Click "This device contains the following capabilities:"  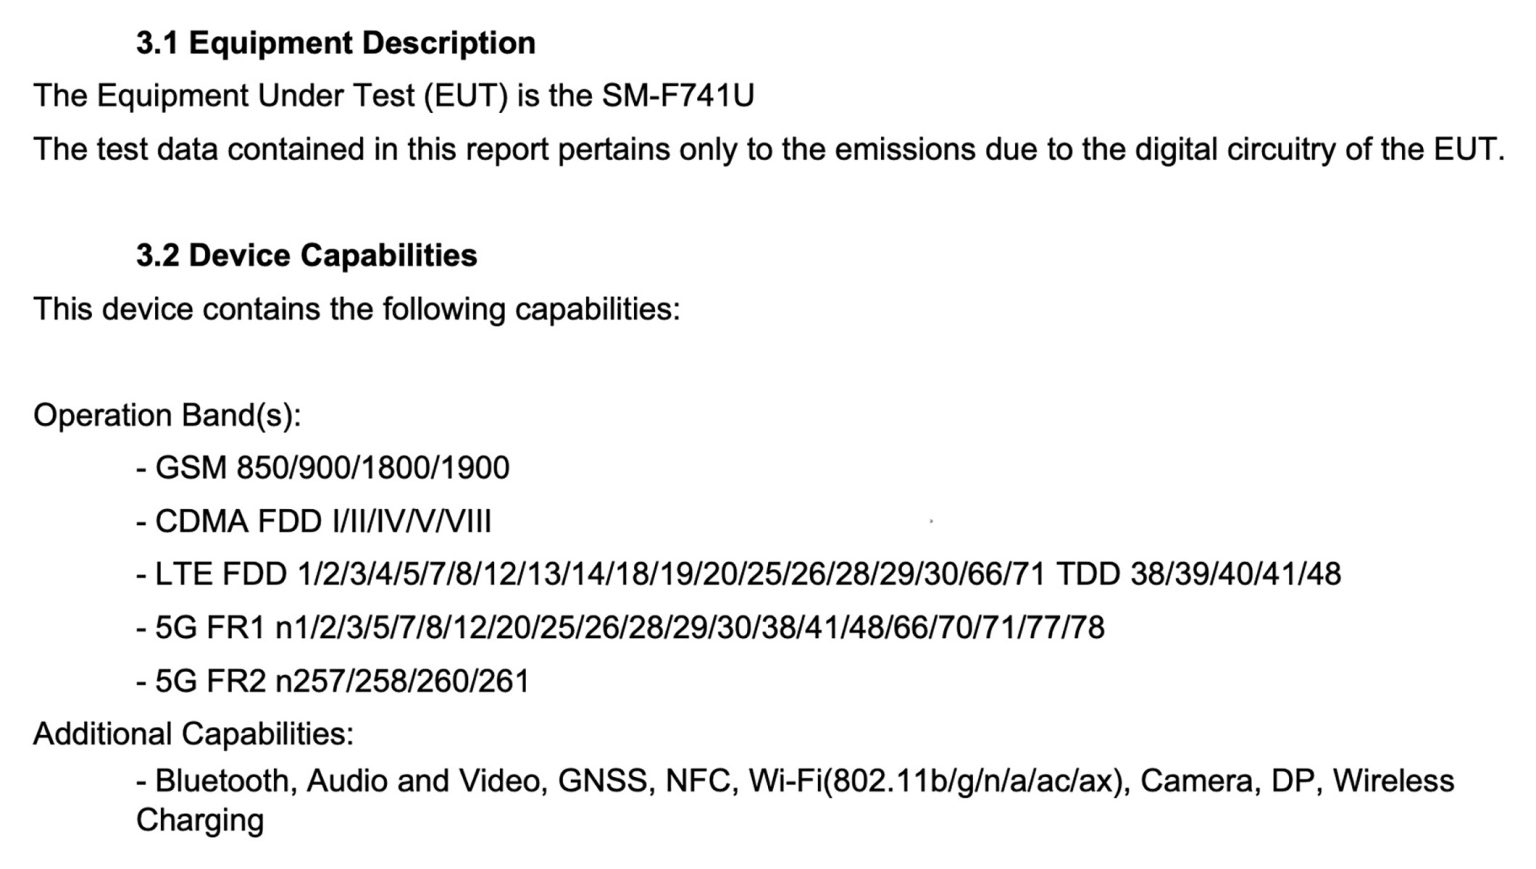click(356, 309)
